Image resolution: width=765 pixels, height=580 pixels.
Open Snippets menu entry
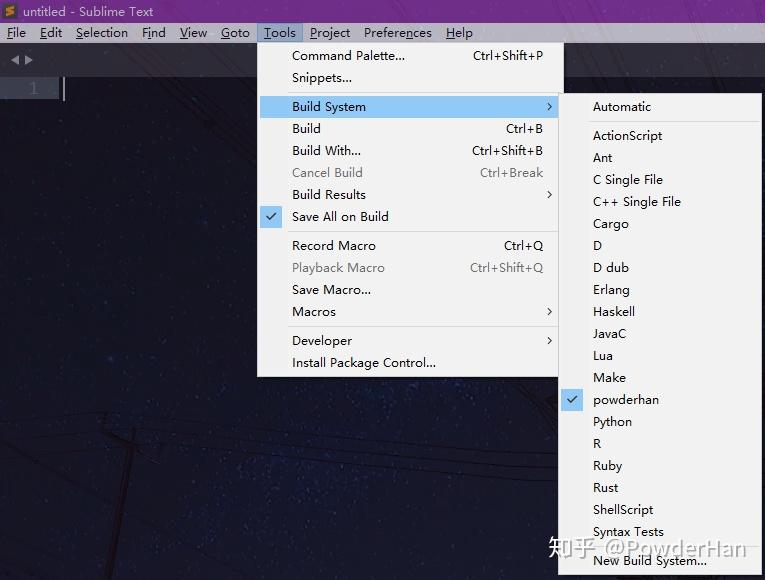[409, 78]
